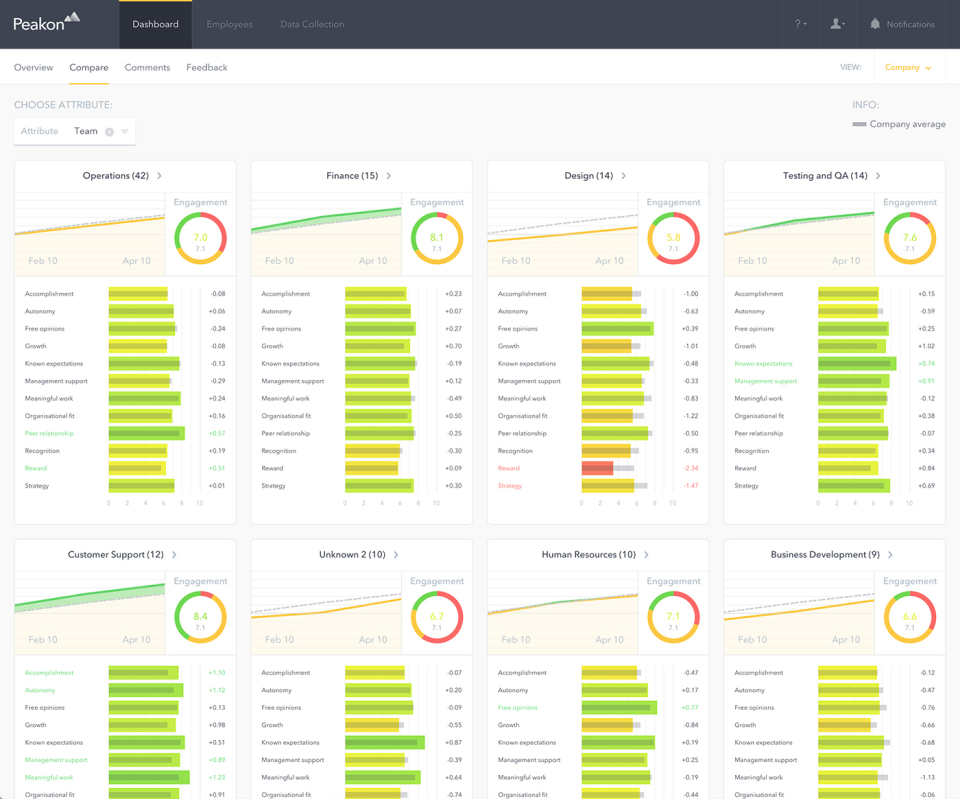Screen dimensions: 960x799
Task: Click the Notifications bell icon
Action: (875, 24)
